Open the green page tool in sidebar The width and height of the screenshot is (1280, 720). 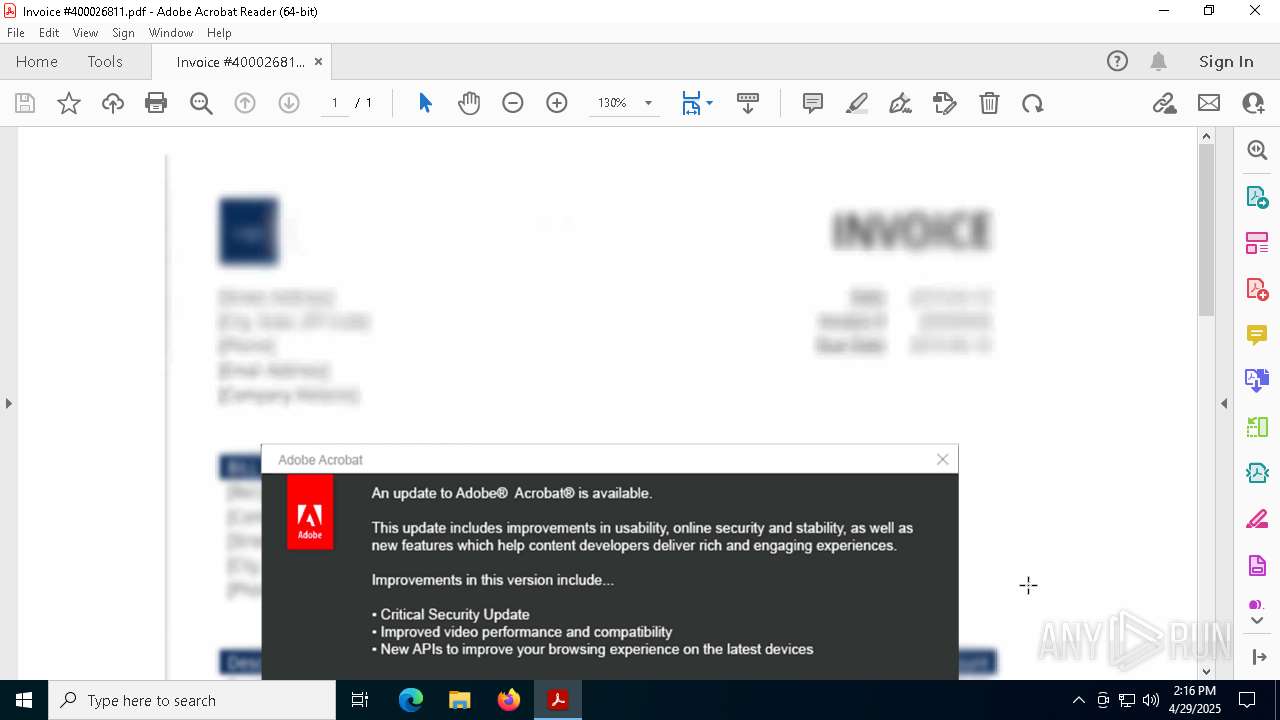[1257, 427]
